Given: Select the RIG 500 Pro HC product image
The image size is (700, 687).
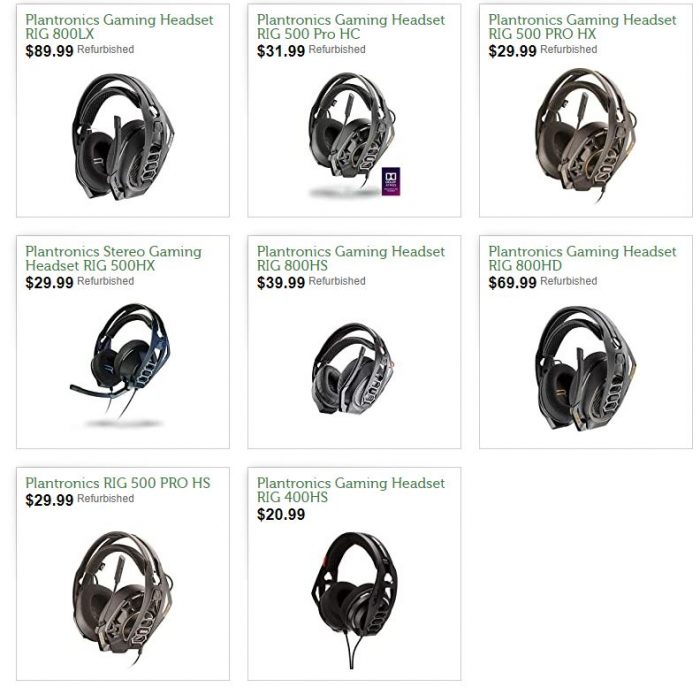Looking at the screenshot, I should 354,135.
